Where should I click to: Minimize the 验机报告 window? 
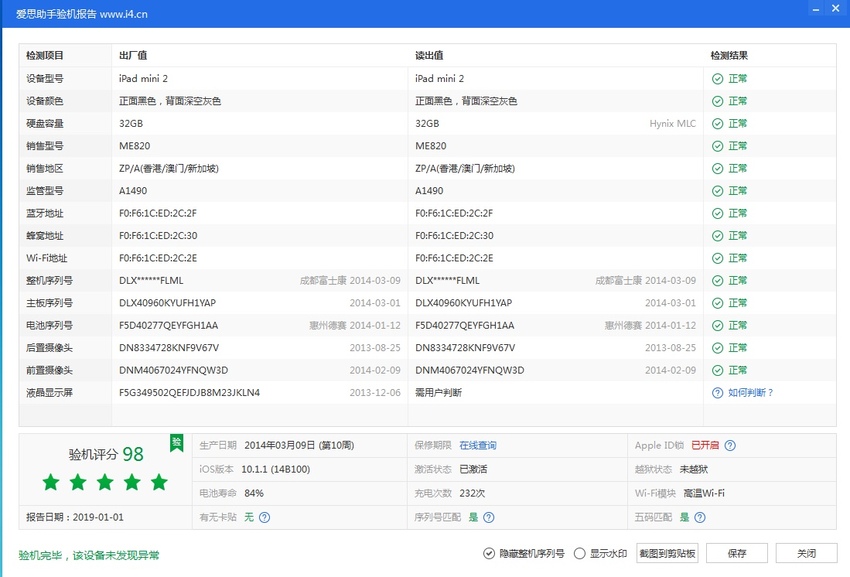point(815,9)
